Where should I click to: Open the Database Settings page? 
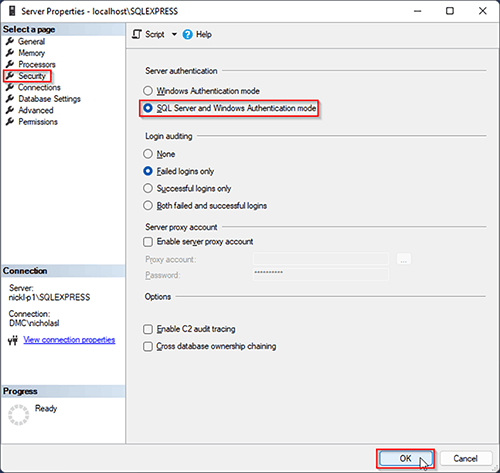(49, 99)
